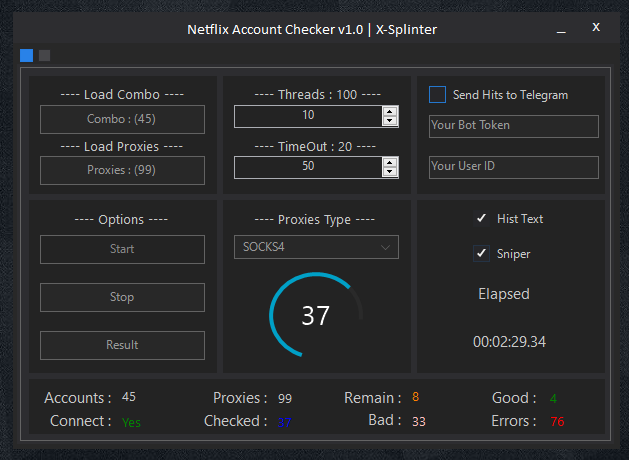Click the blue Checked count 37
This screenshot has height=460, width=629.
(x=284, y=422)
